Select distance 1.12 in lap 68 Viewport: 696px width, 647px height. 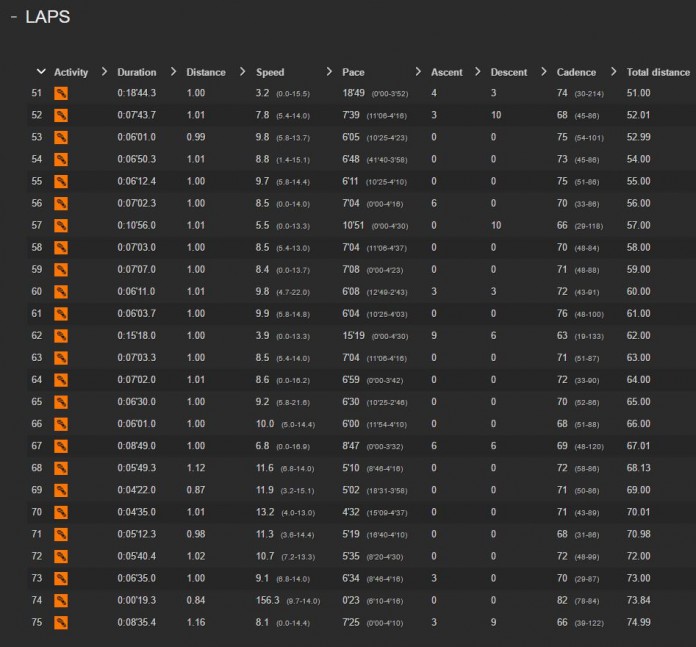coord(196,468)
